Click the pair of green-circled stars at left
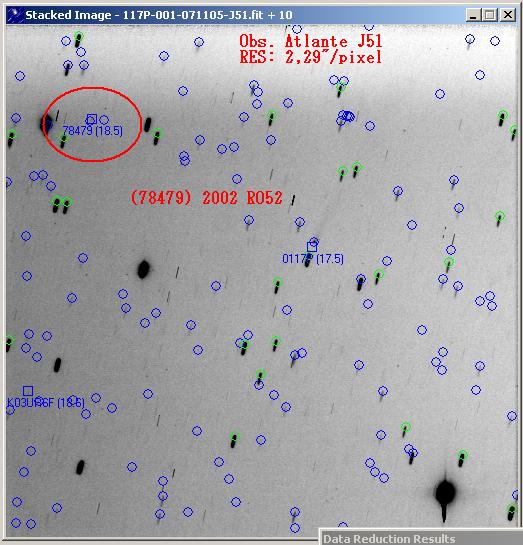Viewport: 523px width, 545px height. [x=61, y=205]
